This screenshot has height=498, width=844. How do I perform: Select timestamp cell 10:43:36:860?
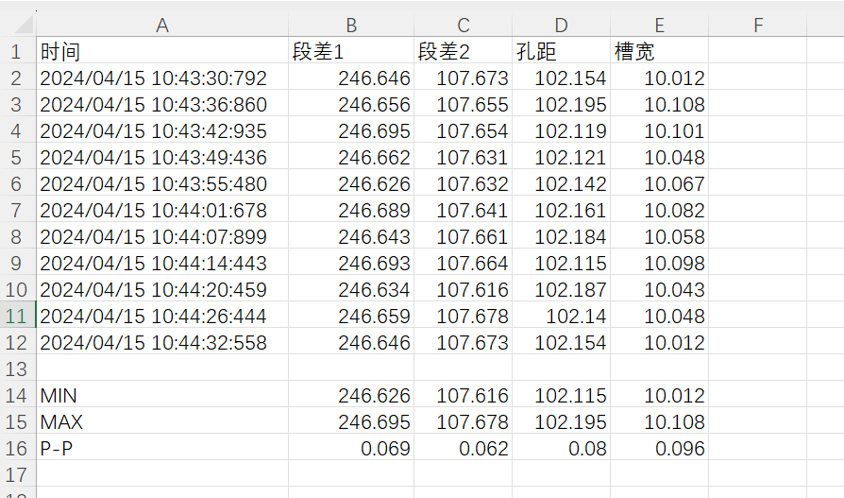point(162,104)
